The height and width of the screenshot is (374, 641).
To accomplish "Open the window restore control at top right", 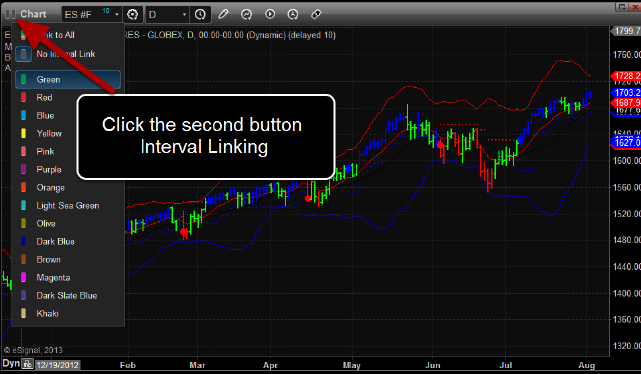I will click(x=622, y=7).
